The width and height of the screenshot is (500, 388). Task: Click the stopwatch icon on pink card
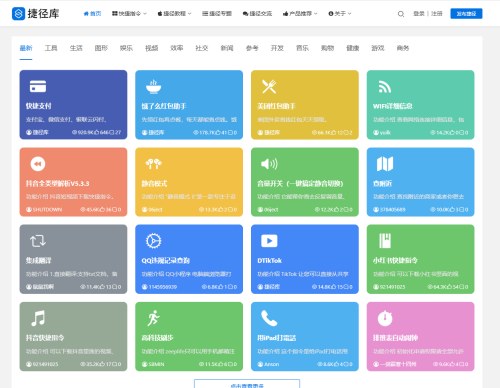coord(385,318)
